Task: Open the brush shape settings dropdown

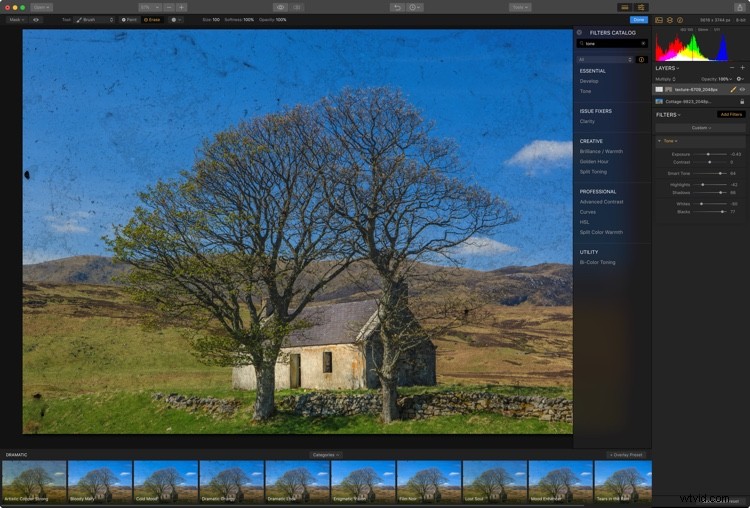Action: [176, 20]
